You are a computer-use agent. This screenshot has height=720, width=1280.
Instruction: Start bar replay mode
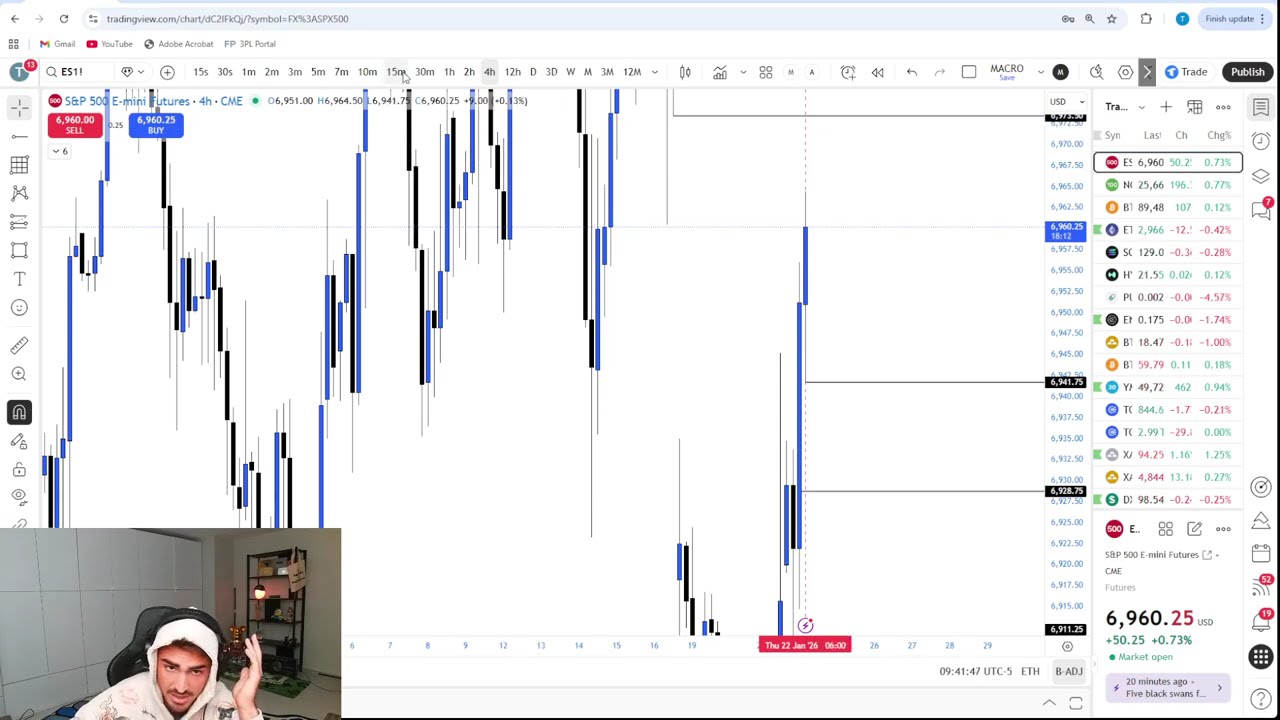878,72
